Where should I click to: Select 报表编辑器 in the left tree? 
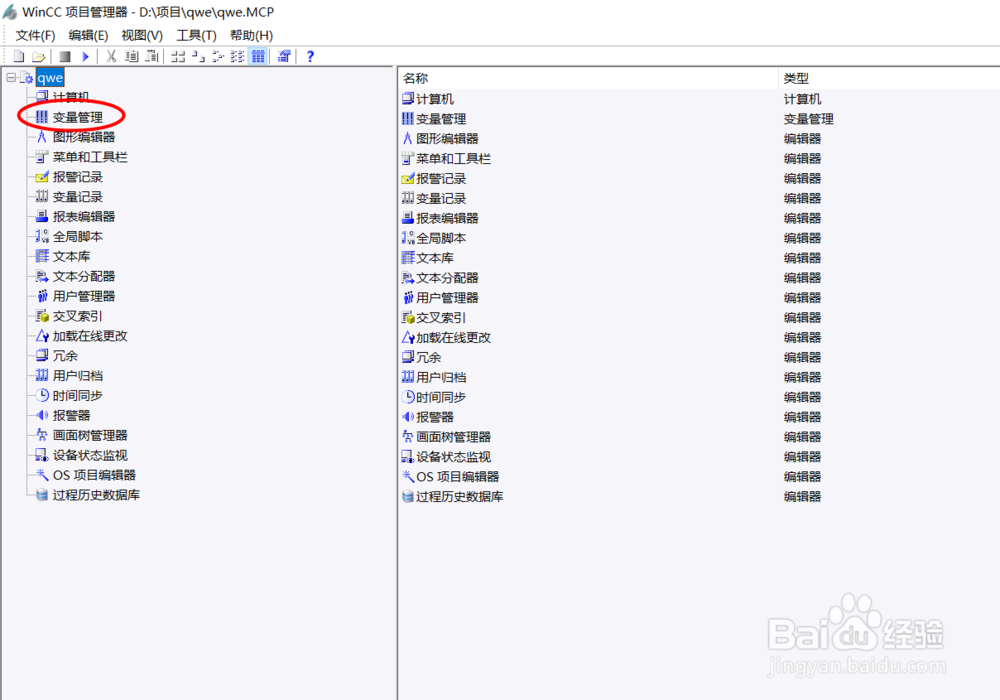coord(84,216)
